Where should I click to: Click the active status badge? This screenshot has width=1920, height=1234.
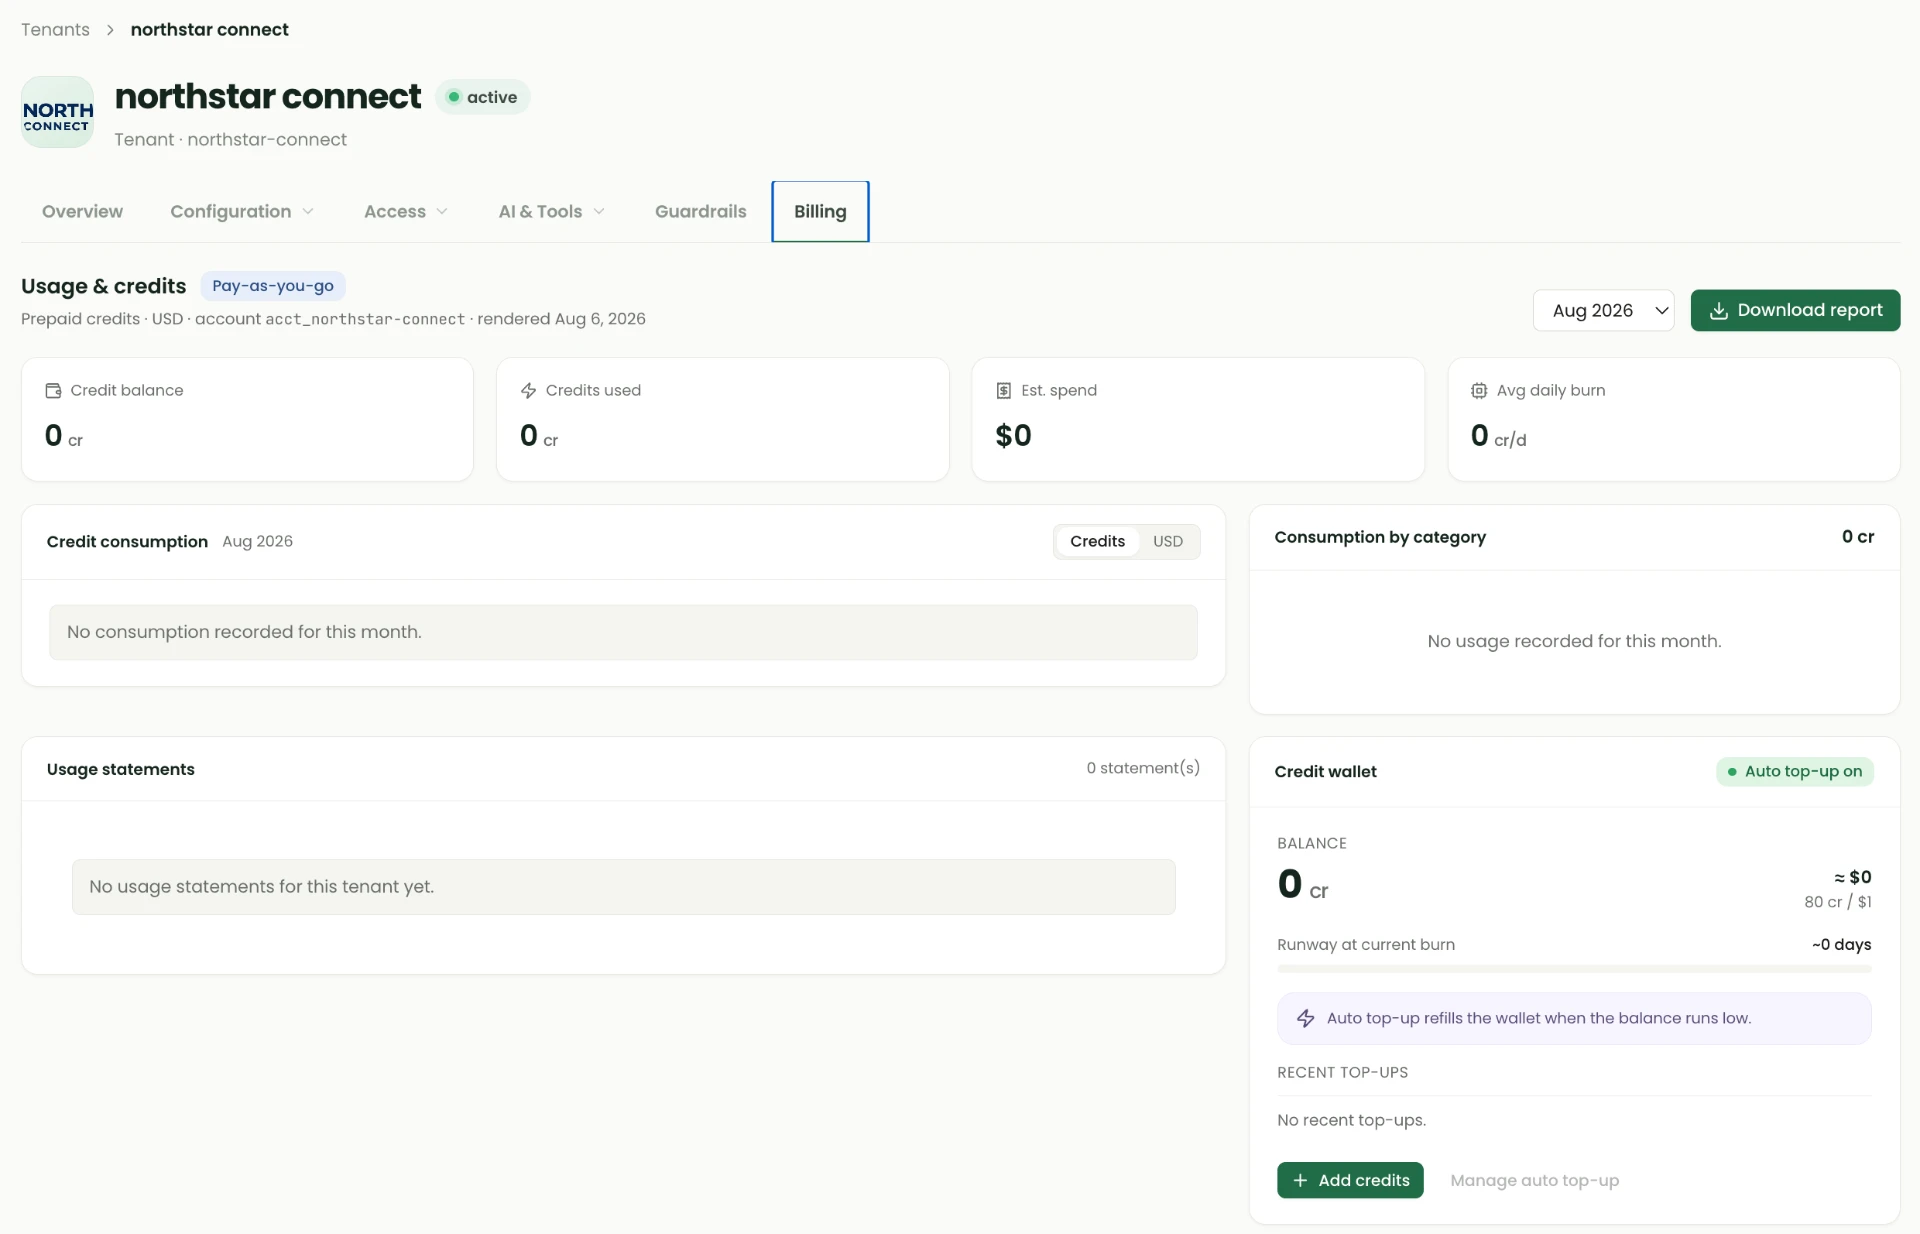(483, 97)
